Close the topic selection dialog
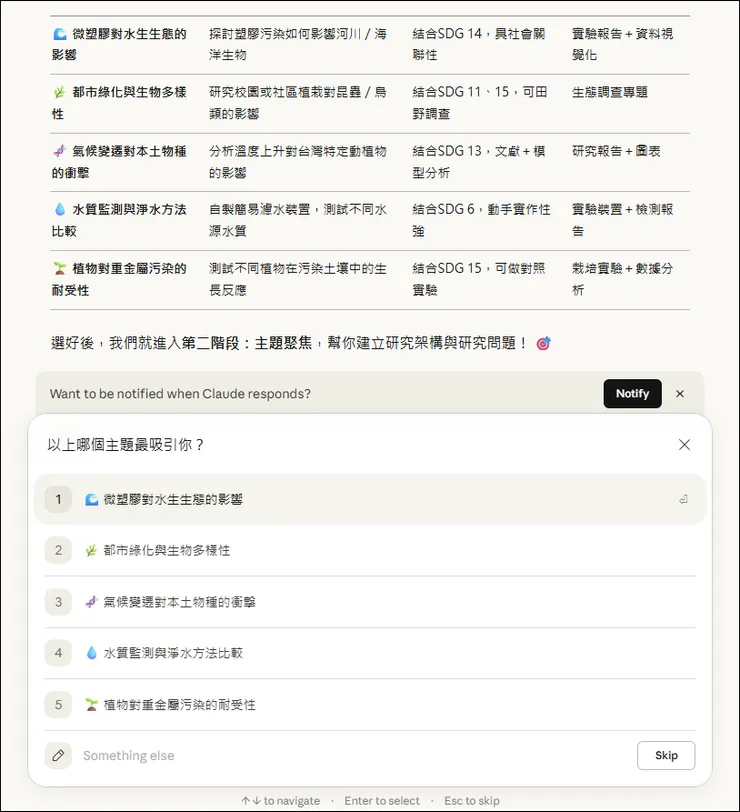 pos(684,444)
